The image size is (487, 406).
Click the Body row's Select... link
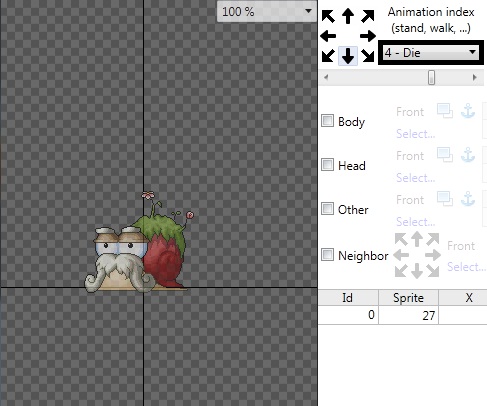415,134
